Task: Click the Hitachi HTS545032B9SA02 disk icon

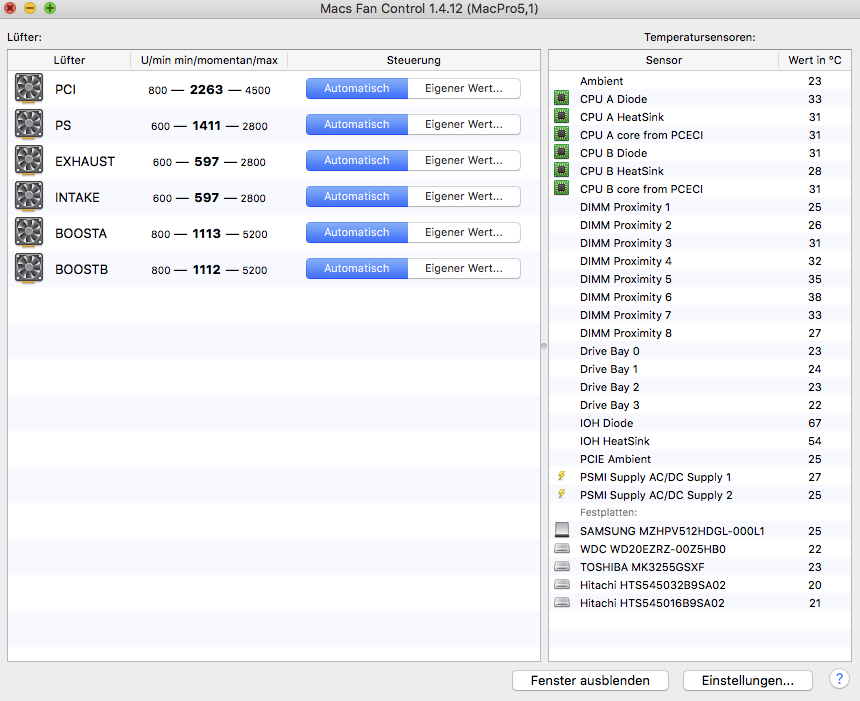Action: click(x=562, y=584)
